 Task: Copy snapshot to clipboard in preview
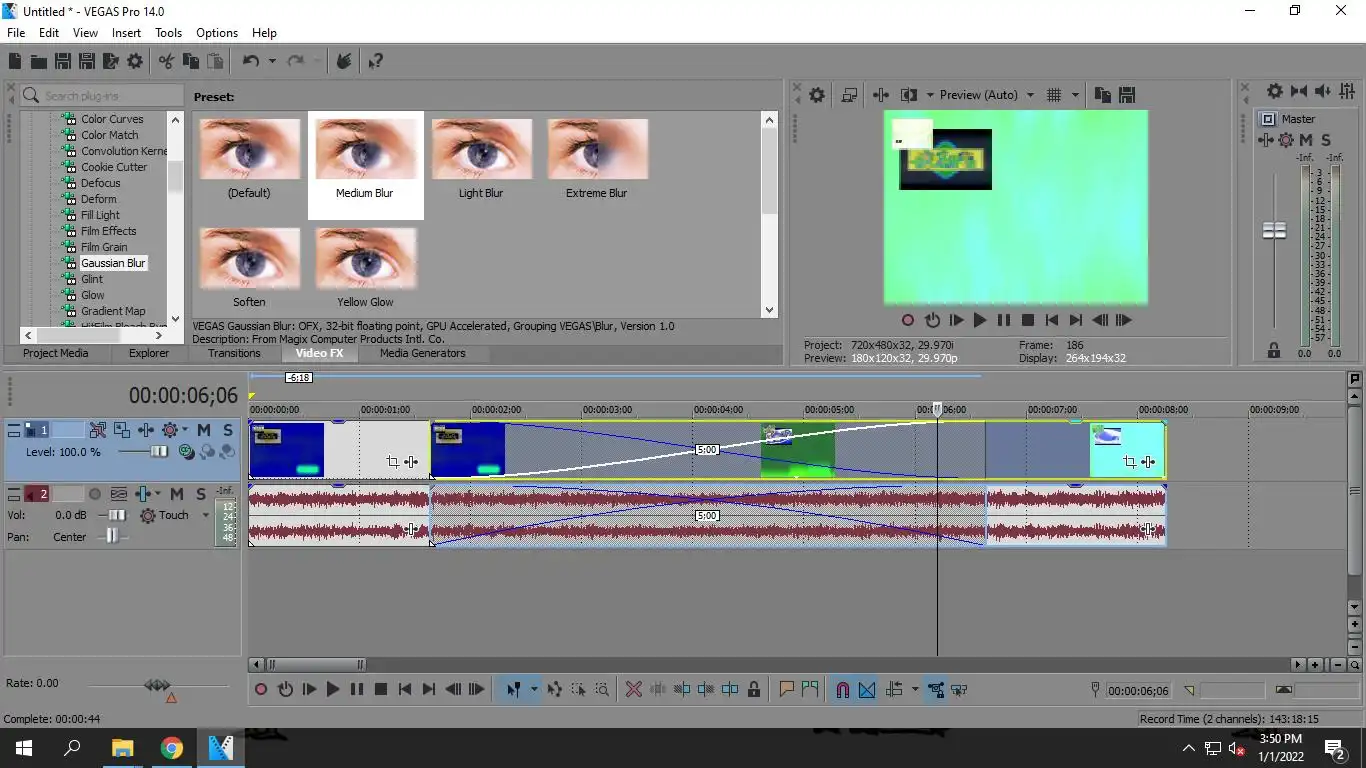pyautogui.click(x=1103, y=95)
